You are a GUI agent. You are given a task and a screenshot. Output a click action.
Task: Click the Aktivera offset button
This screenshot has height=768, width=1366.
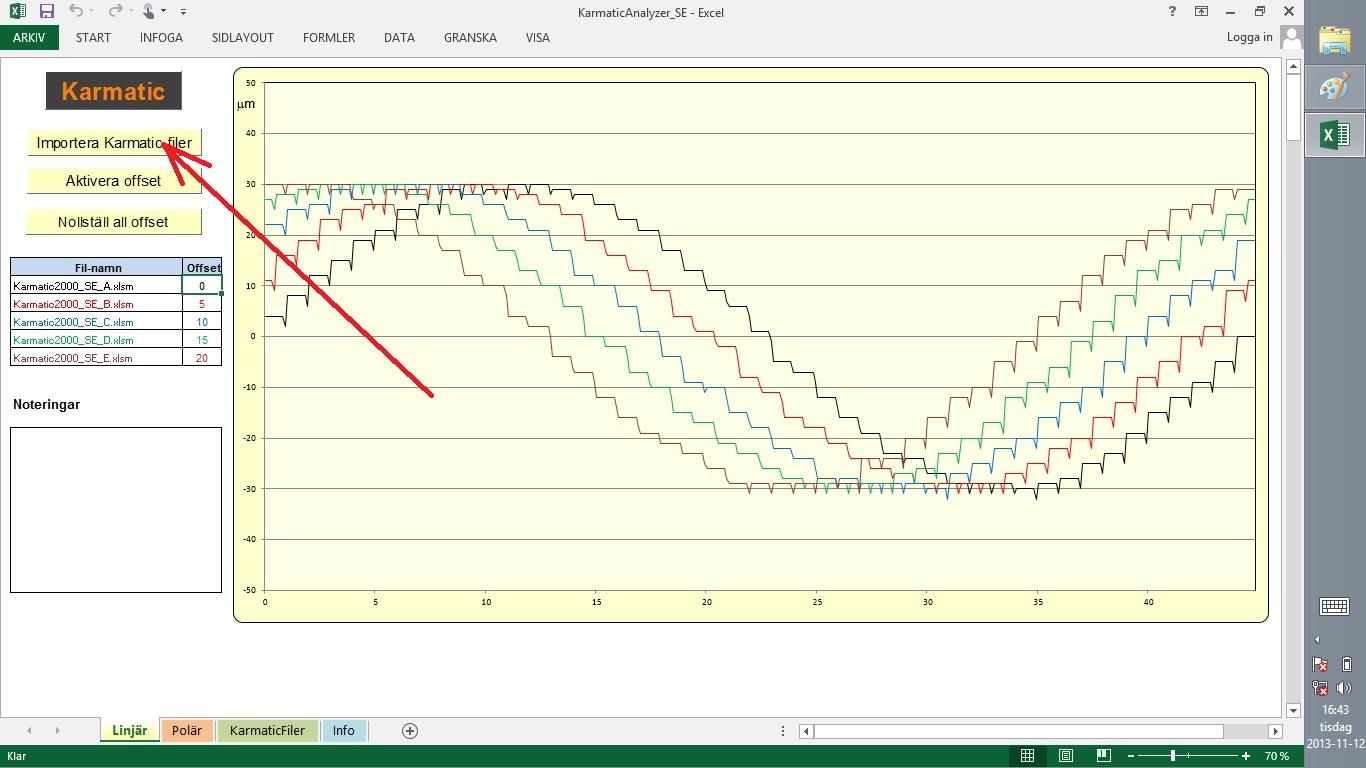(114, 181)
